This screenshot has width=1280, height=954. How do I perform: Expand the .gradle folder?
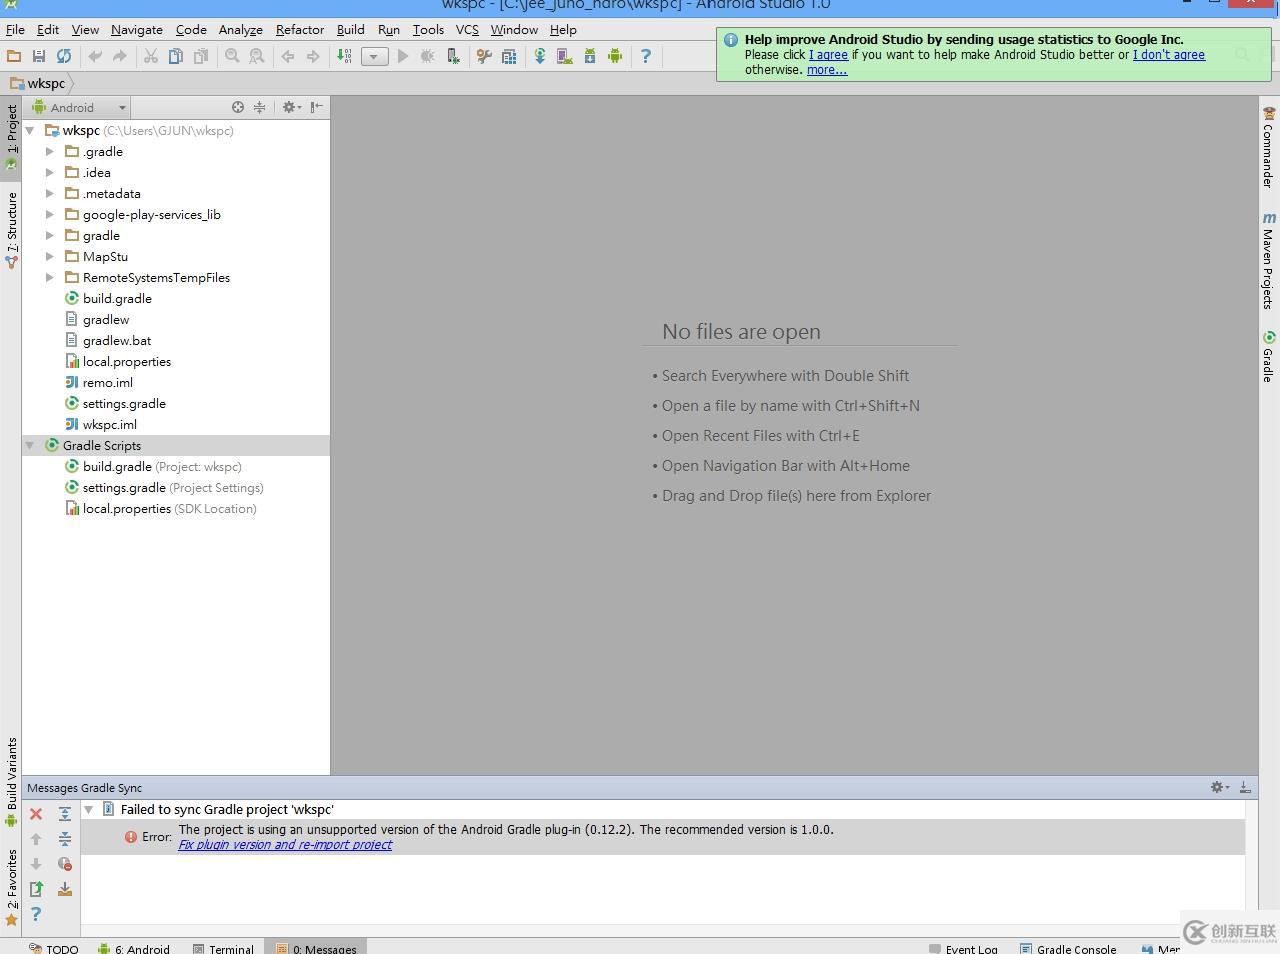[50, 151]
